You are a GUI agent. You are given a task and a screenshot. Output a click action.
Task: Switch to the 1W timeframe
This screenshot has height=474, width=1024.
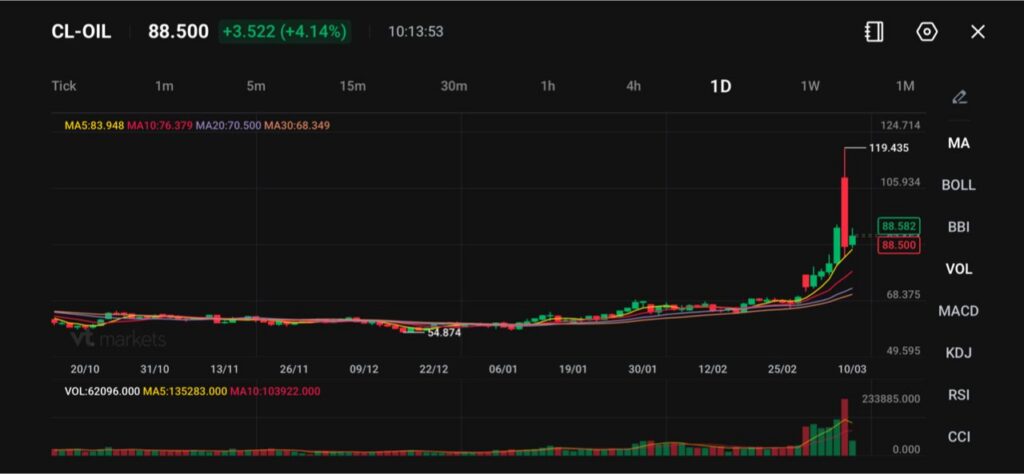810,86
